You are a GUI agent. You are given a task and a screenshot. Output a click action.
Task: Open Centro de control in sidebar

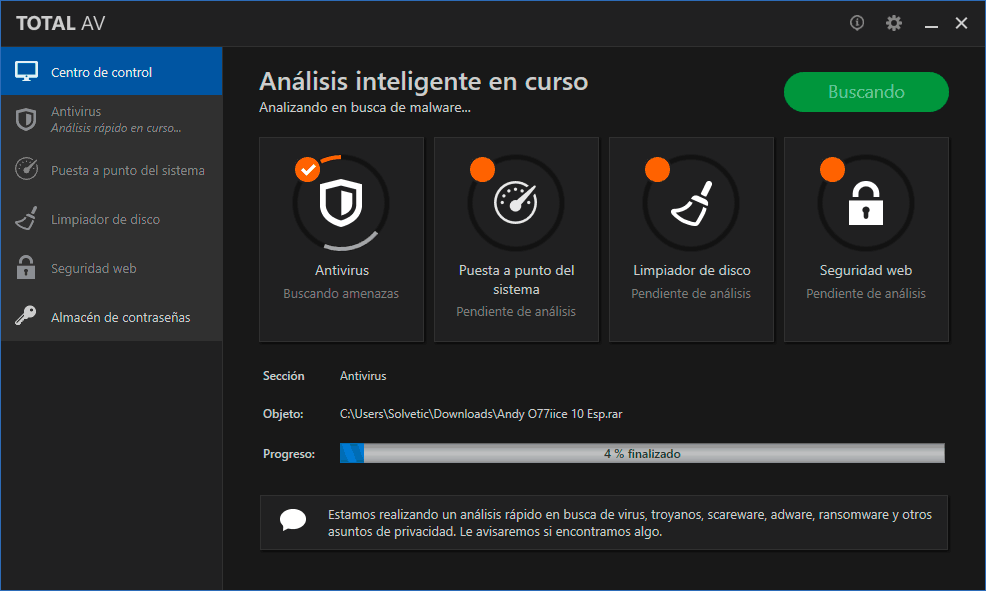tap(111, 72)
